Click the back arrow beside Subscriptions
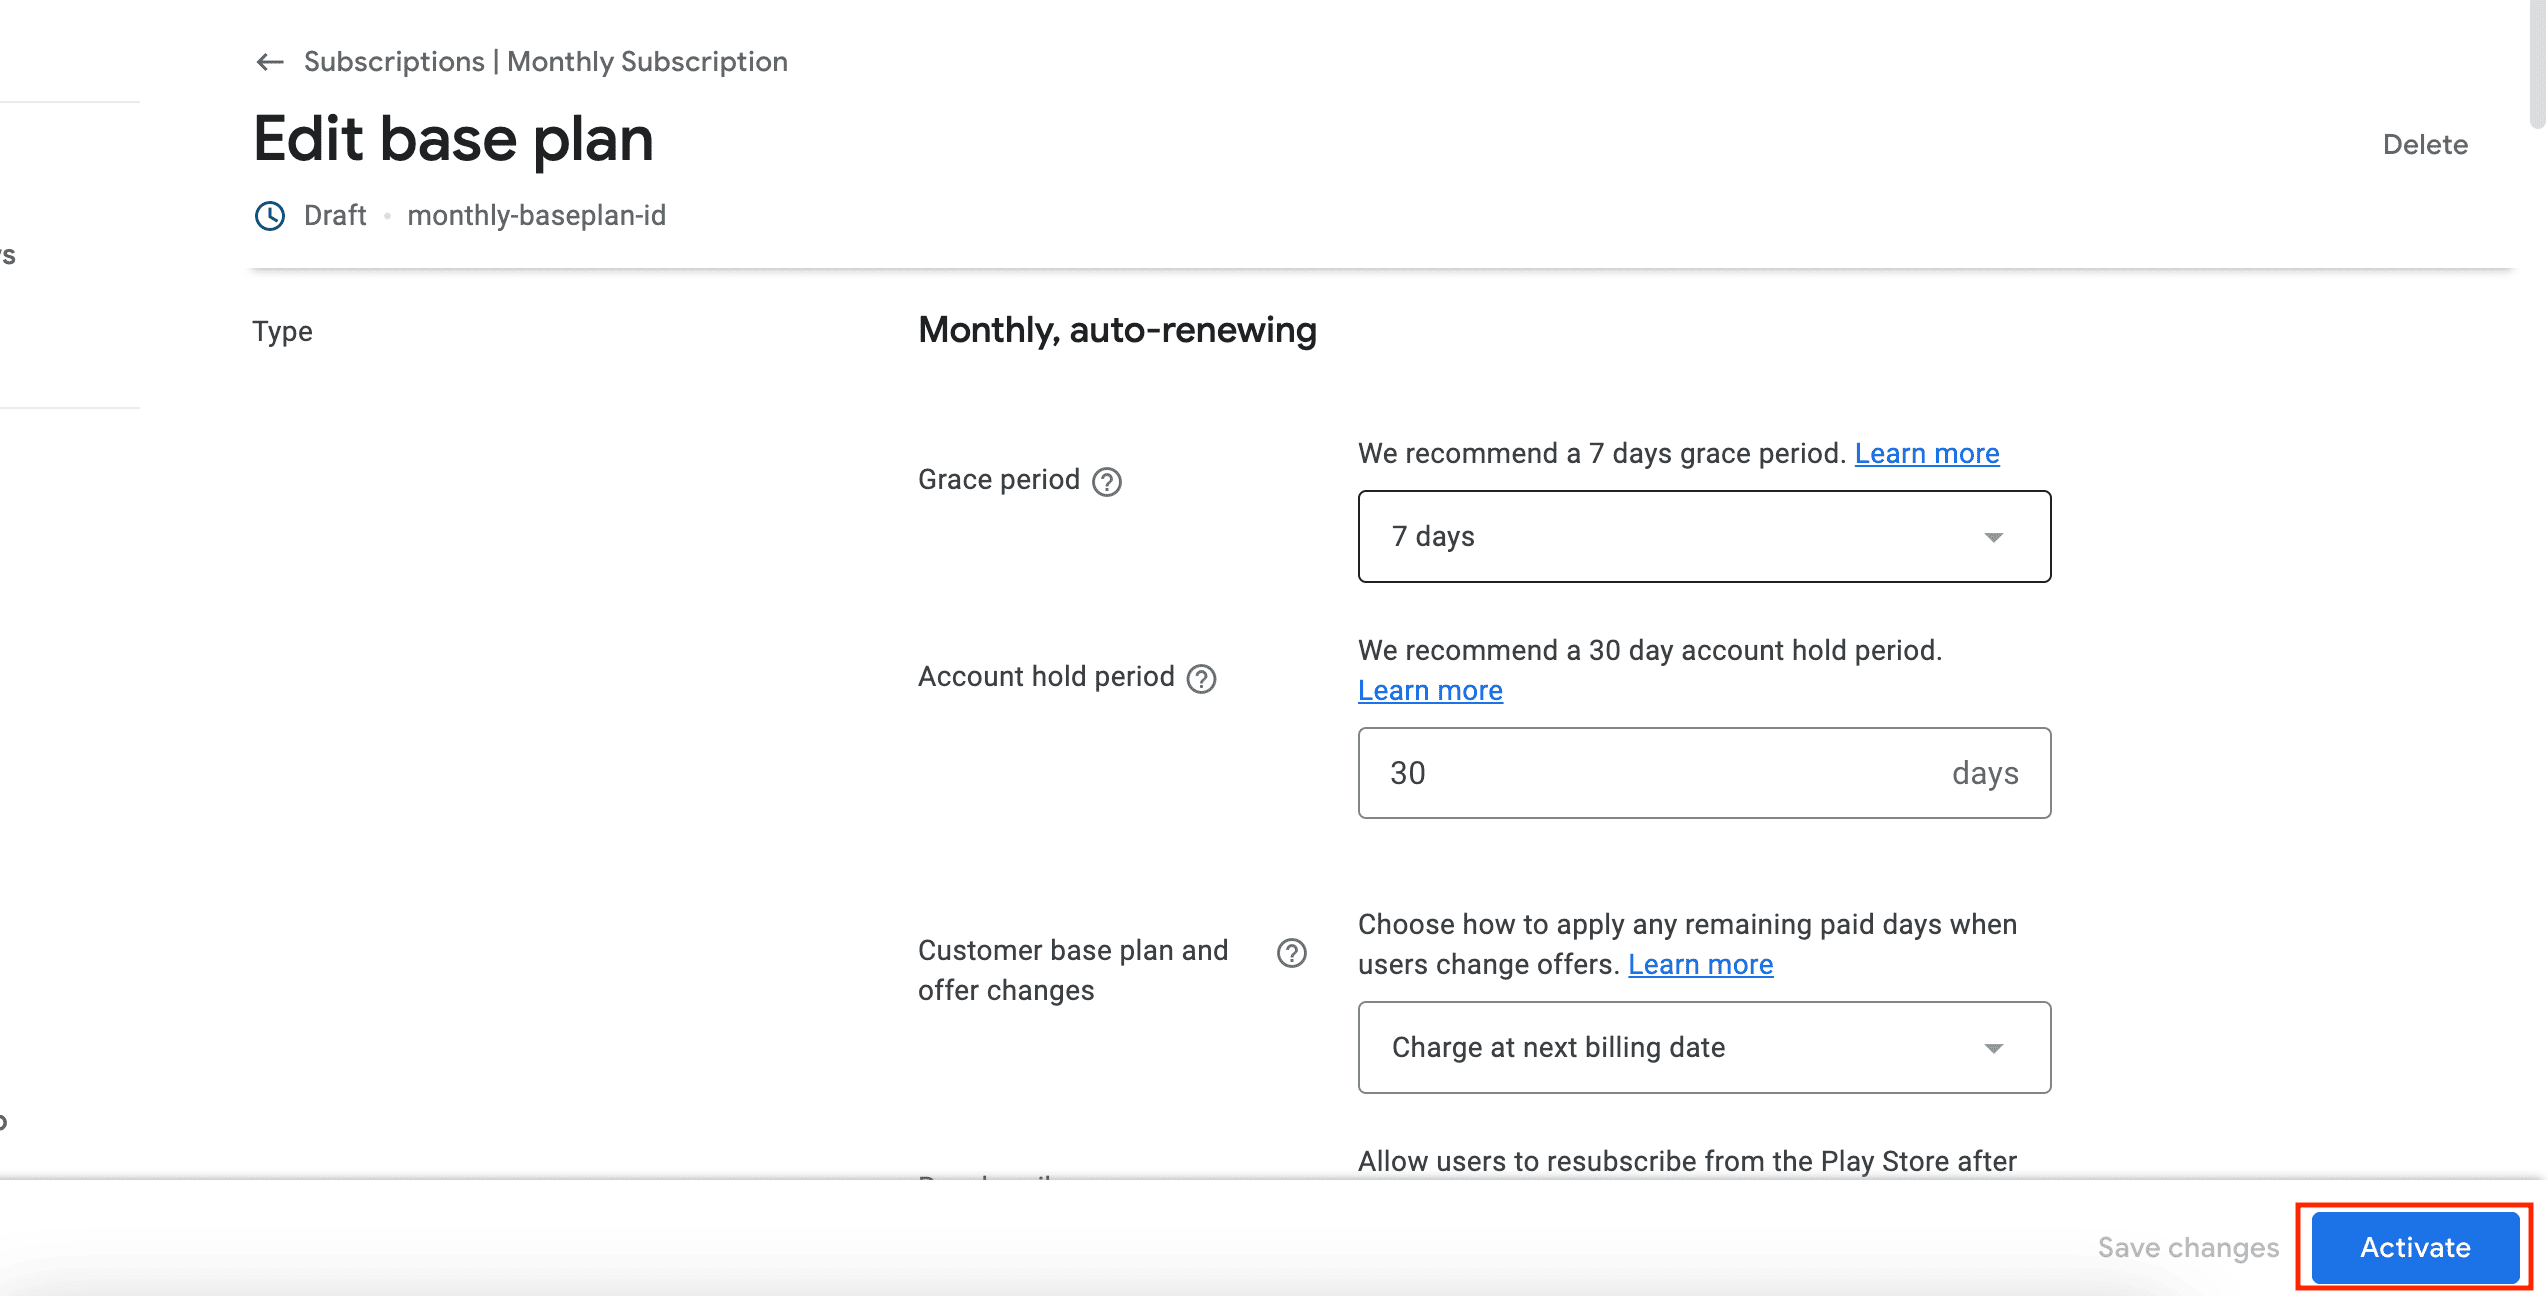The height and width of the screenshot is (1296, 2548). pyautogui.click(x=269, y=62)
